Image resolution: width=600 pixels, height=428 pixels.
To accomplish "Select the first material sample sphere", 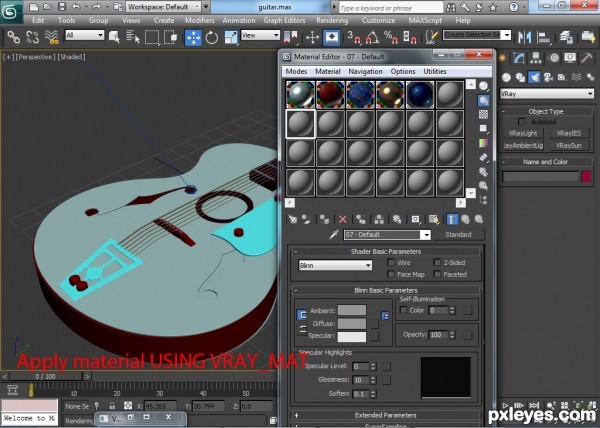I will 300,94.
